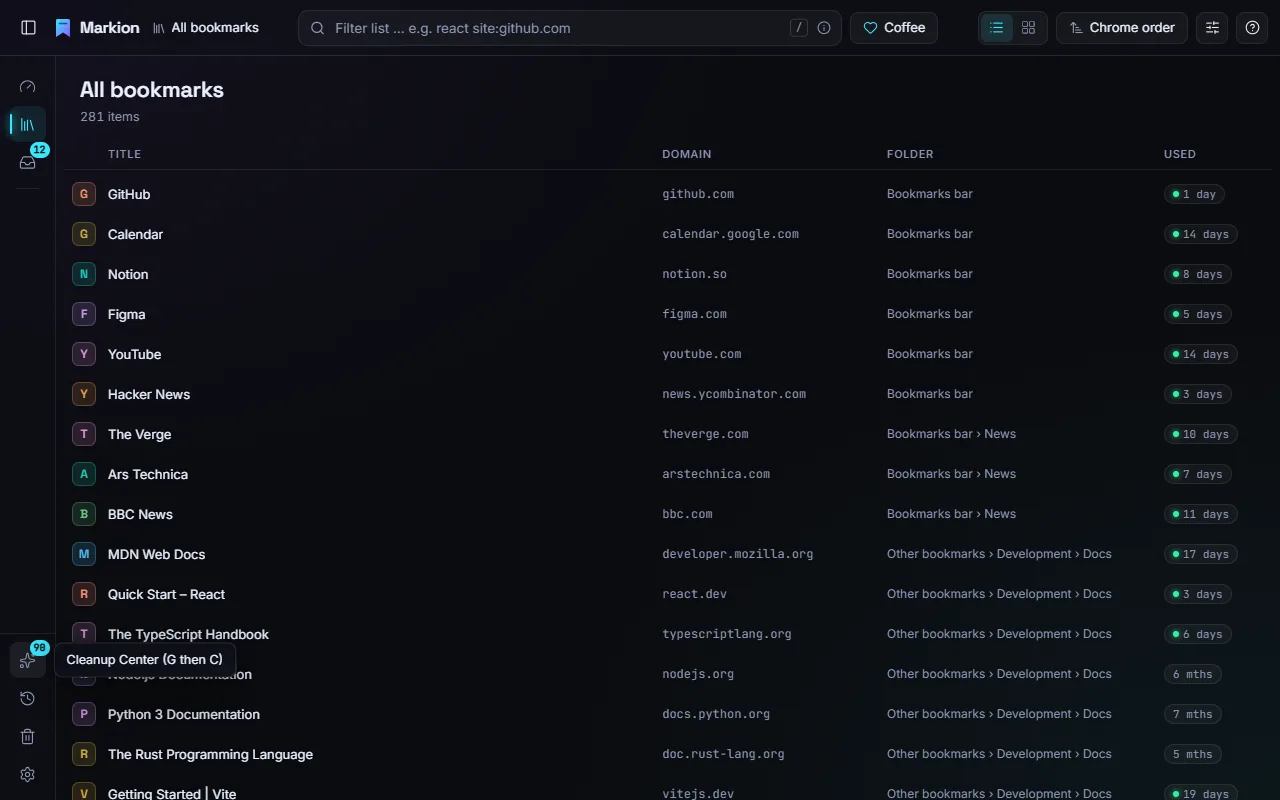Sort by the TITLE column header
1280x800 pixels.
pyautogui.click(x=124, y=154)
